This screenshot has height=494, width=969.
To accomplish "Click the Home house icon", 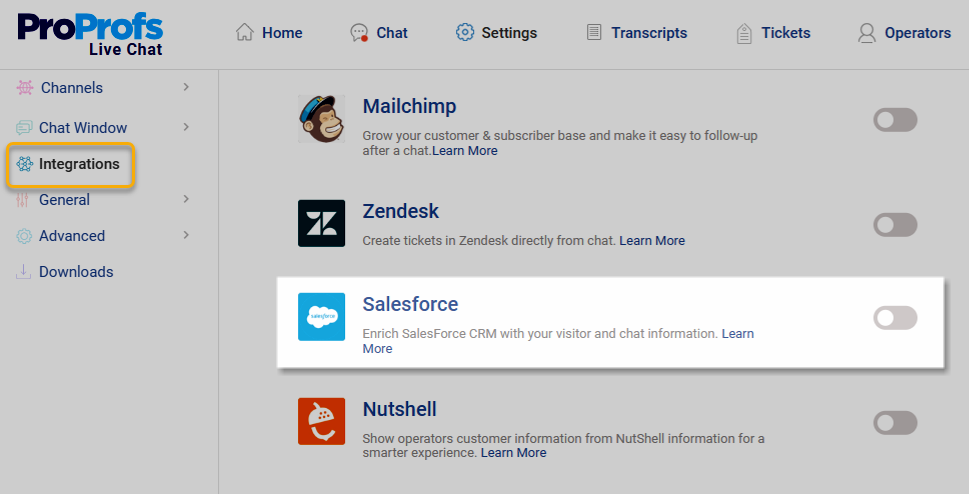I will click(244, 32).
